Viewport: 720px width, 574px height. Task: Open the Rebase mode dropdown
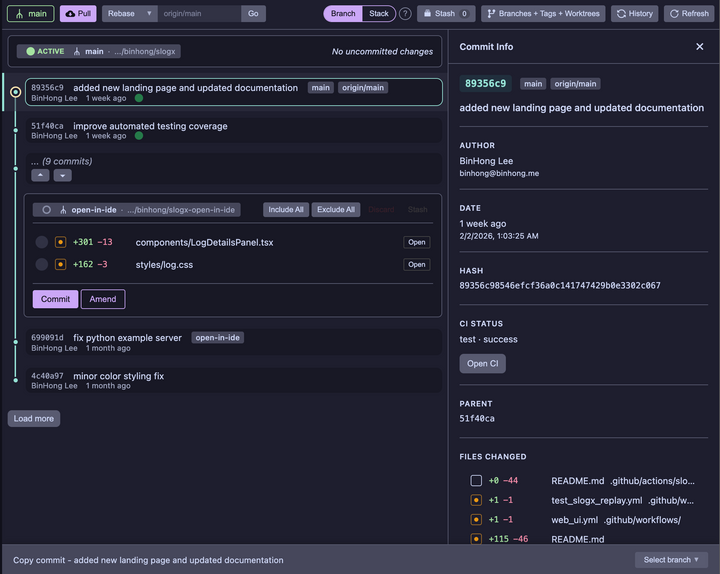129,14
